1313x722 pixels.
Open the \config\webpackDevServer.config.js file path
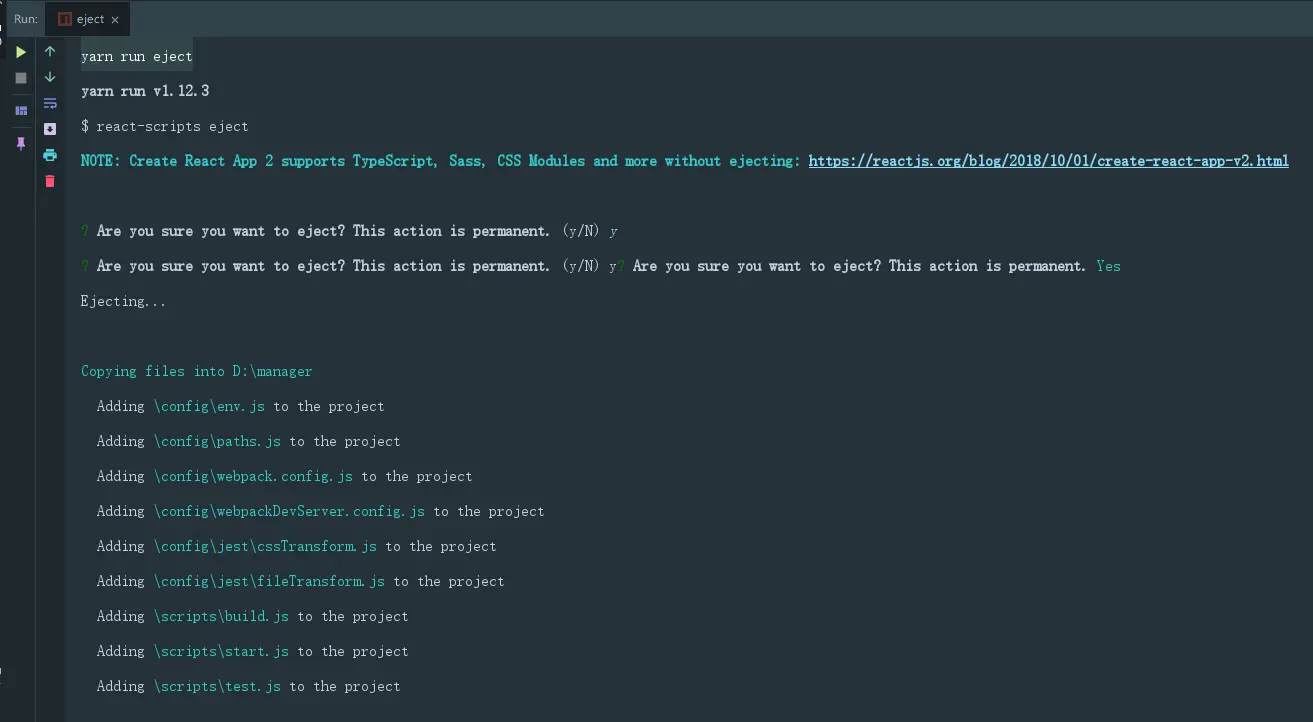click(x=289, y=511)
